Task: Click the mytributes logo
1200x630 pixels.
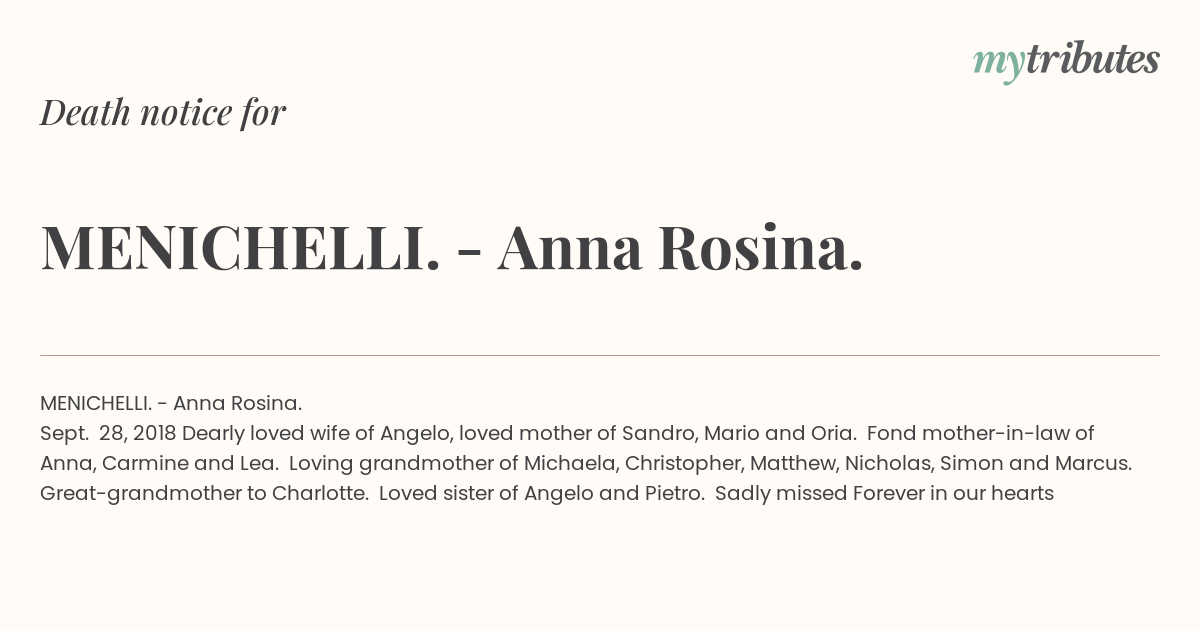Action: click(x=1066, y=61)
